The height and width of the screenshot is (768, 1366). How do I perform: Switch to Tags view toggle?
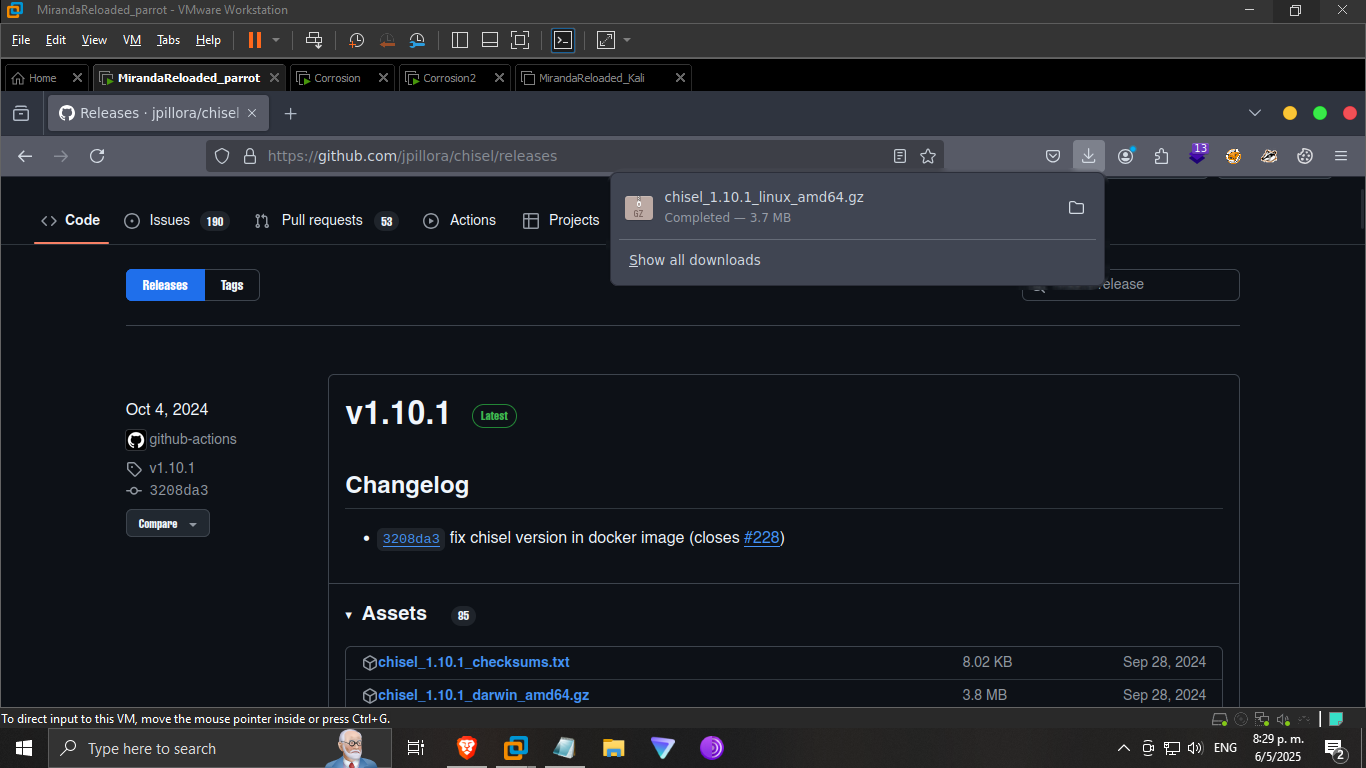point(232,285)
